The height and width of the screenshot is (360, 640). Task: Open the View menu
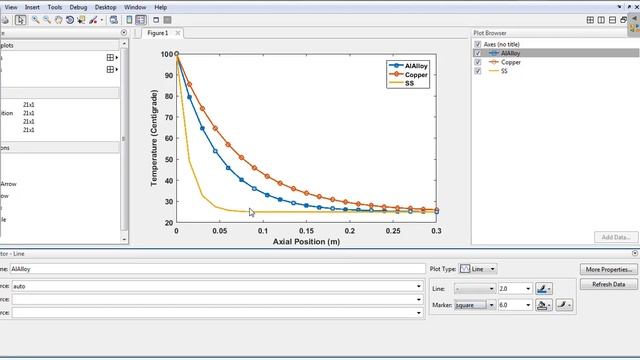(x=11, y=7)
